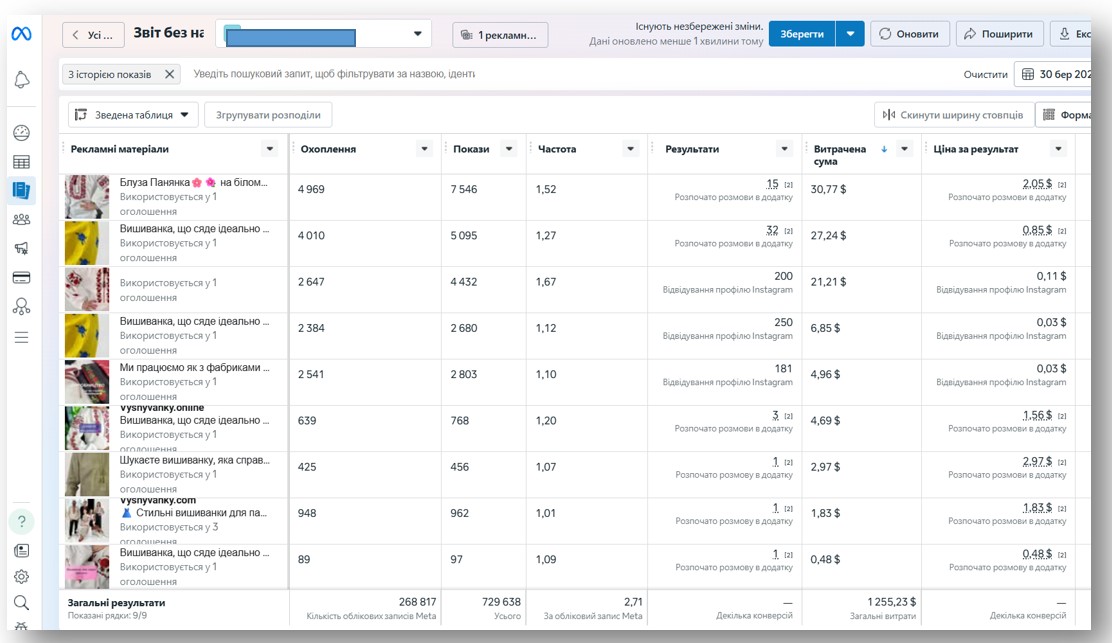1112x643 pixels.
Task: Open the notifications bell
Action: [22, 80]
